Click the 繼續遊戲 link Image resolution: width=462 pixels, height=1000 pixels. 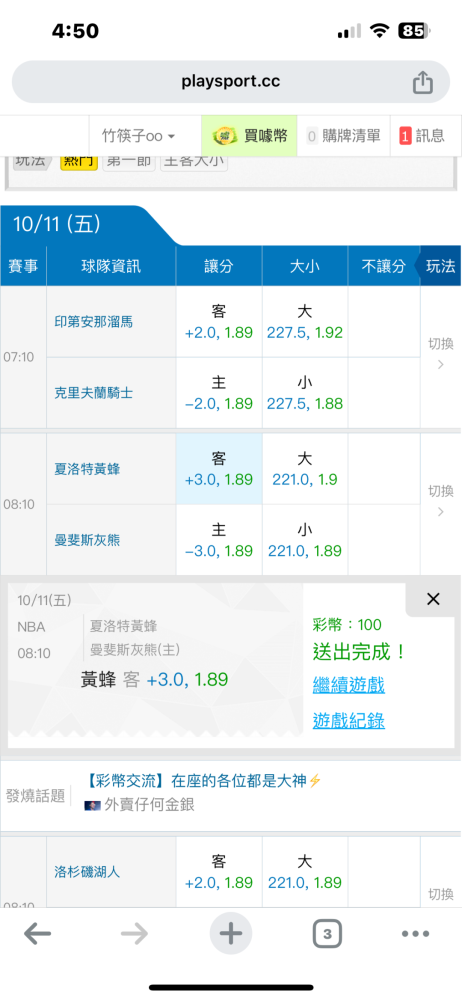click(x=348, y=686)
